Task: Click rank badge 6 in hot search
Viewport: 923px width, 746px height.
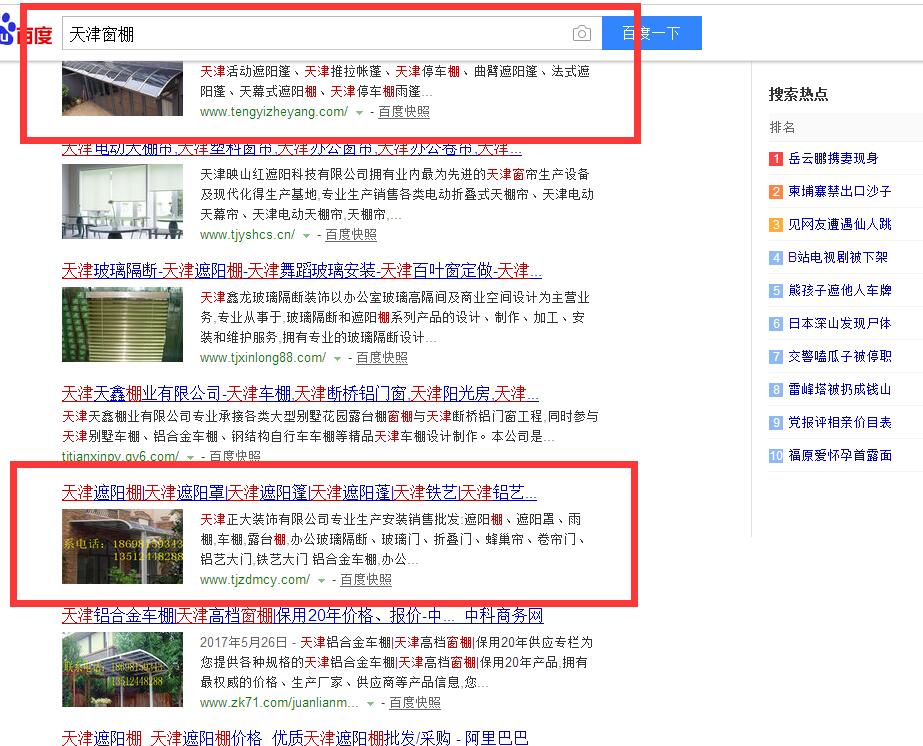Action: coord(776,324)
